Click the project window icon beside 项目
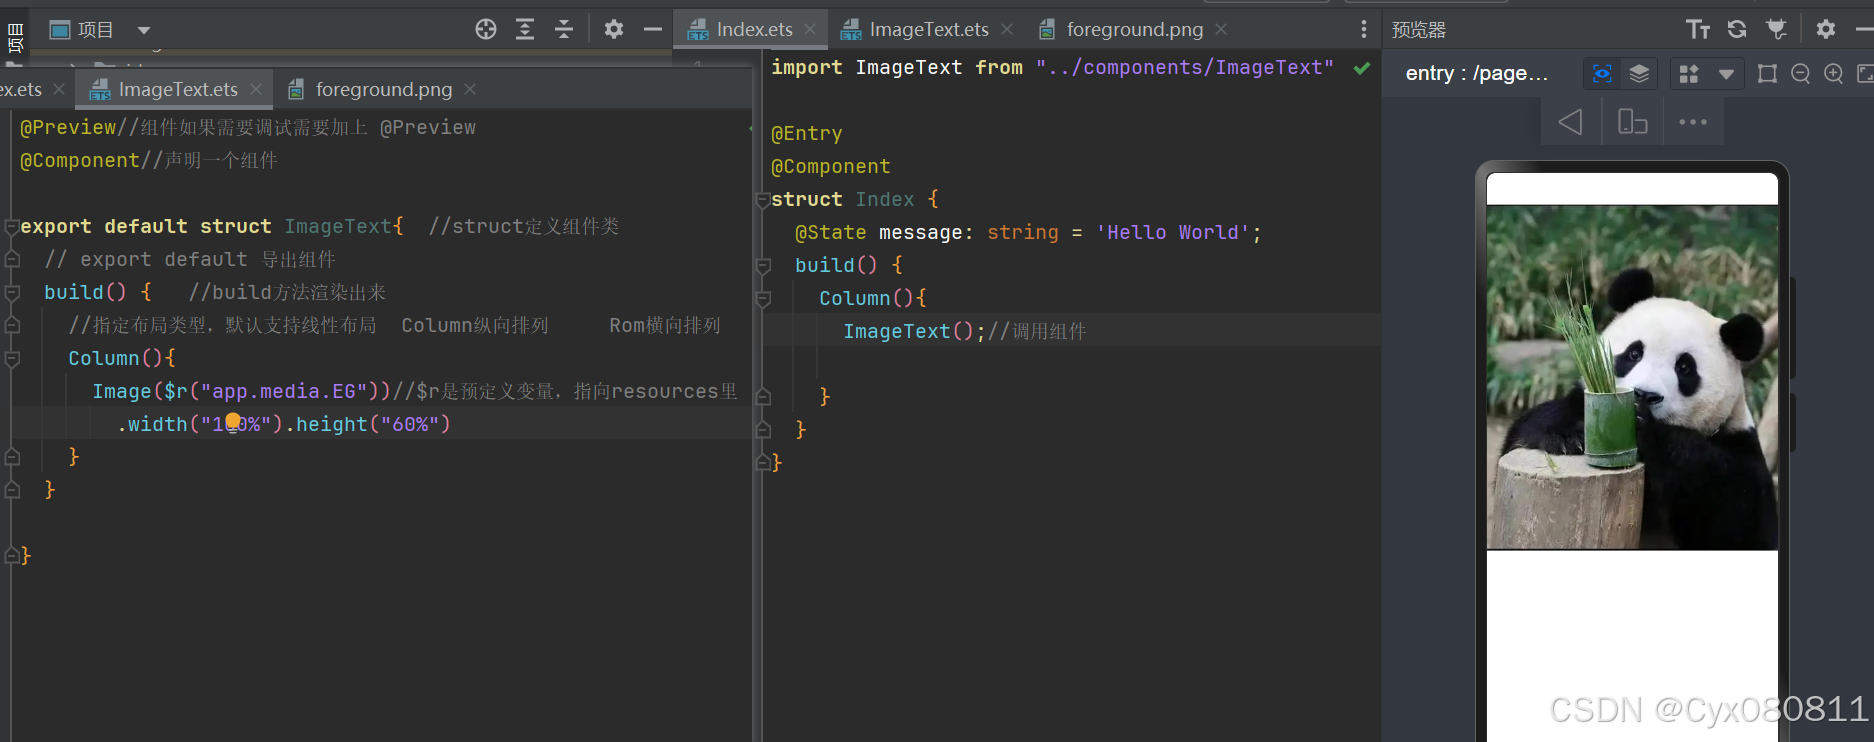Screen dimensions: 1874x742 (60, 30)
